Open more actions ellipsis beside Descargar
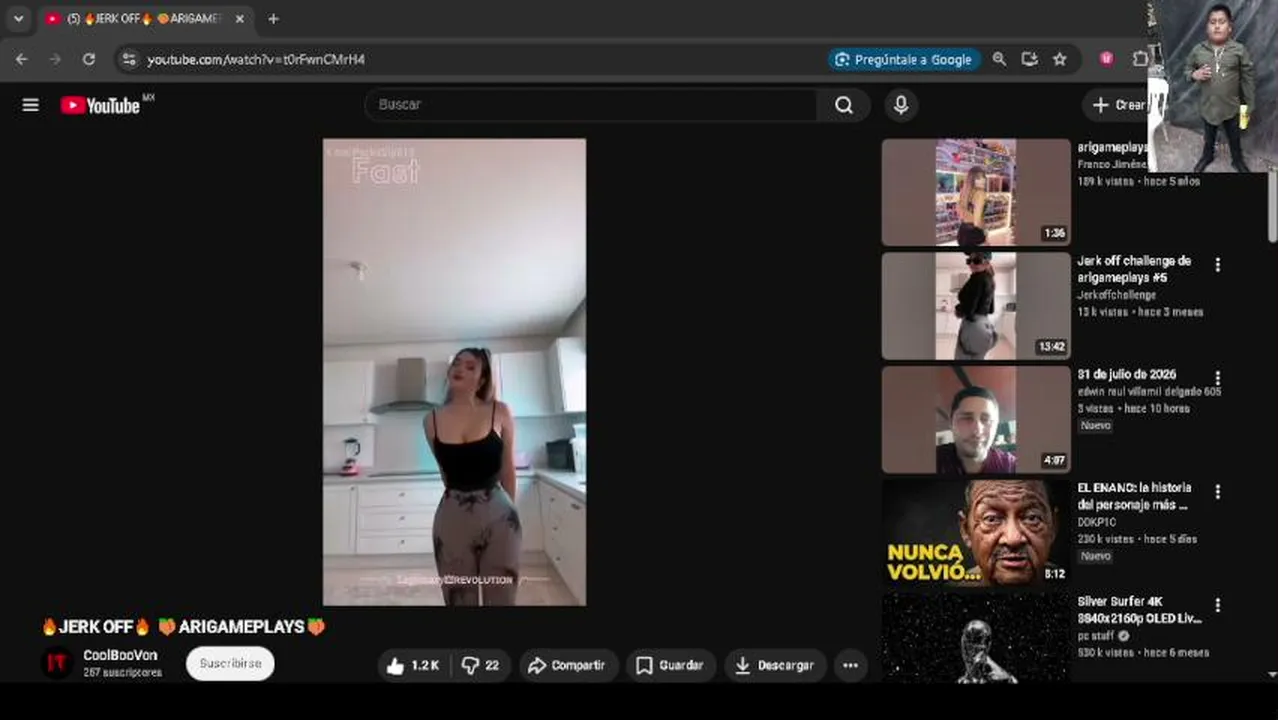Viewport: 1278px width, 720px height. (850, 665)
